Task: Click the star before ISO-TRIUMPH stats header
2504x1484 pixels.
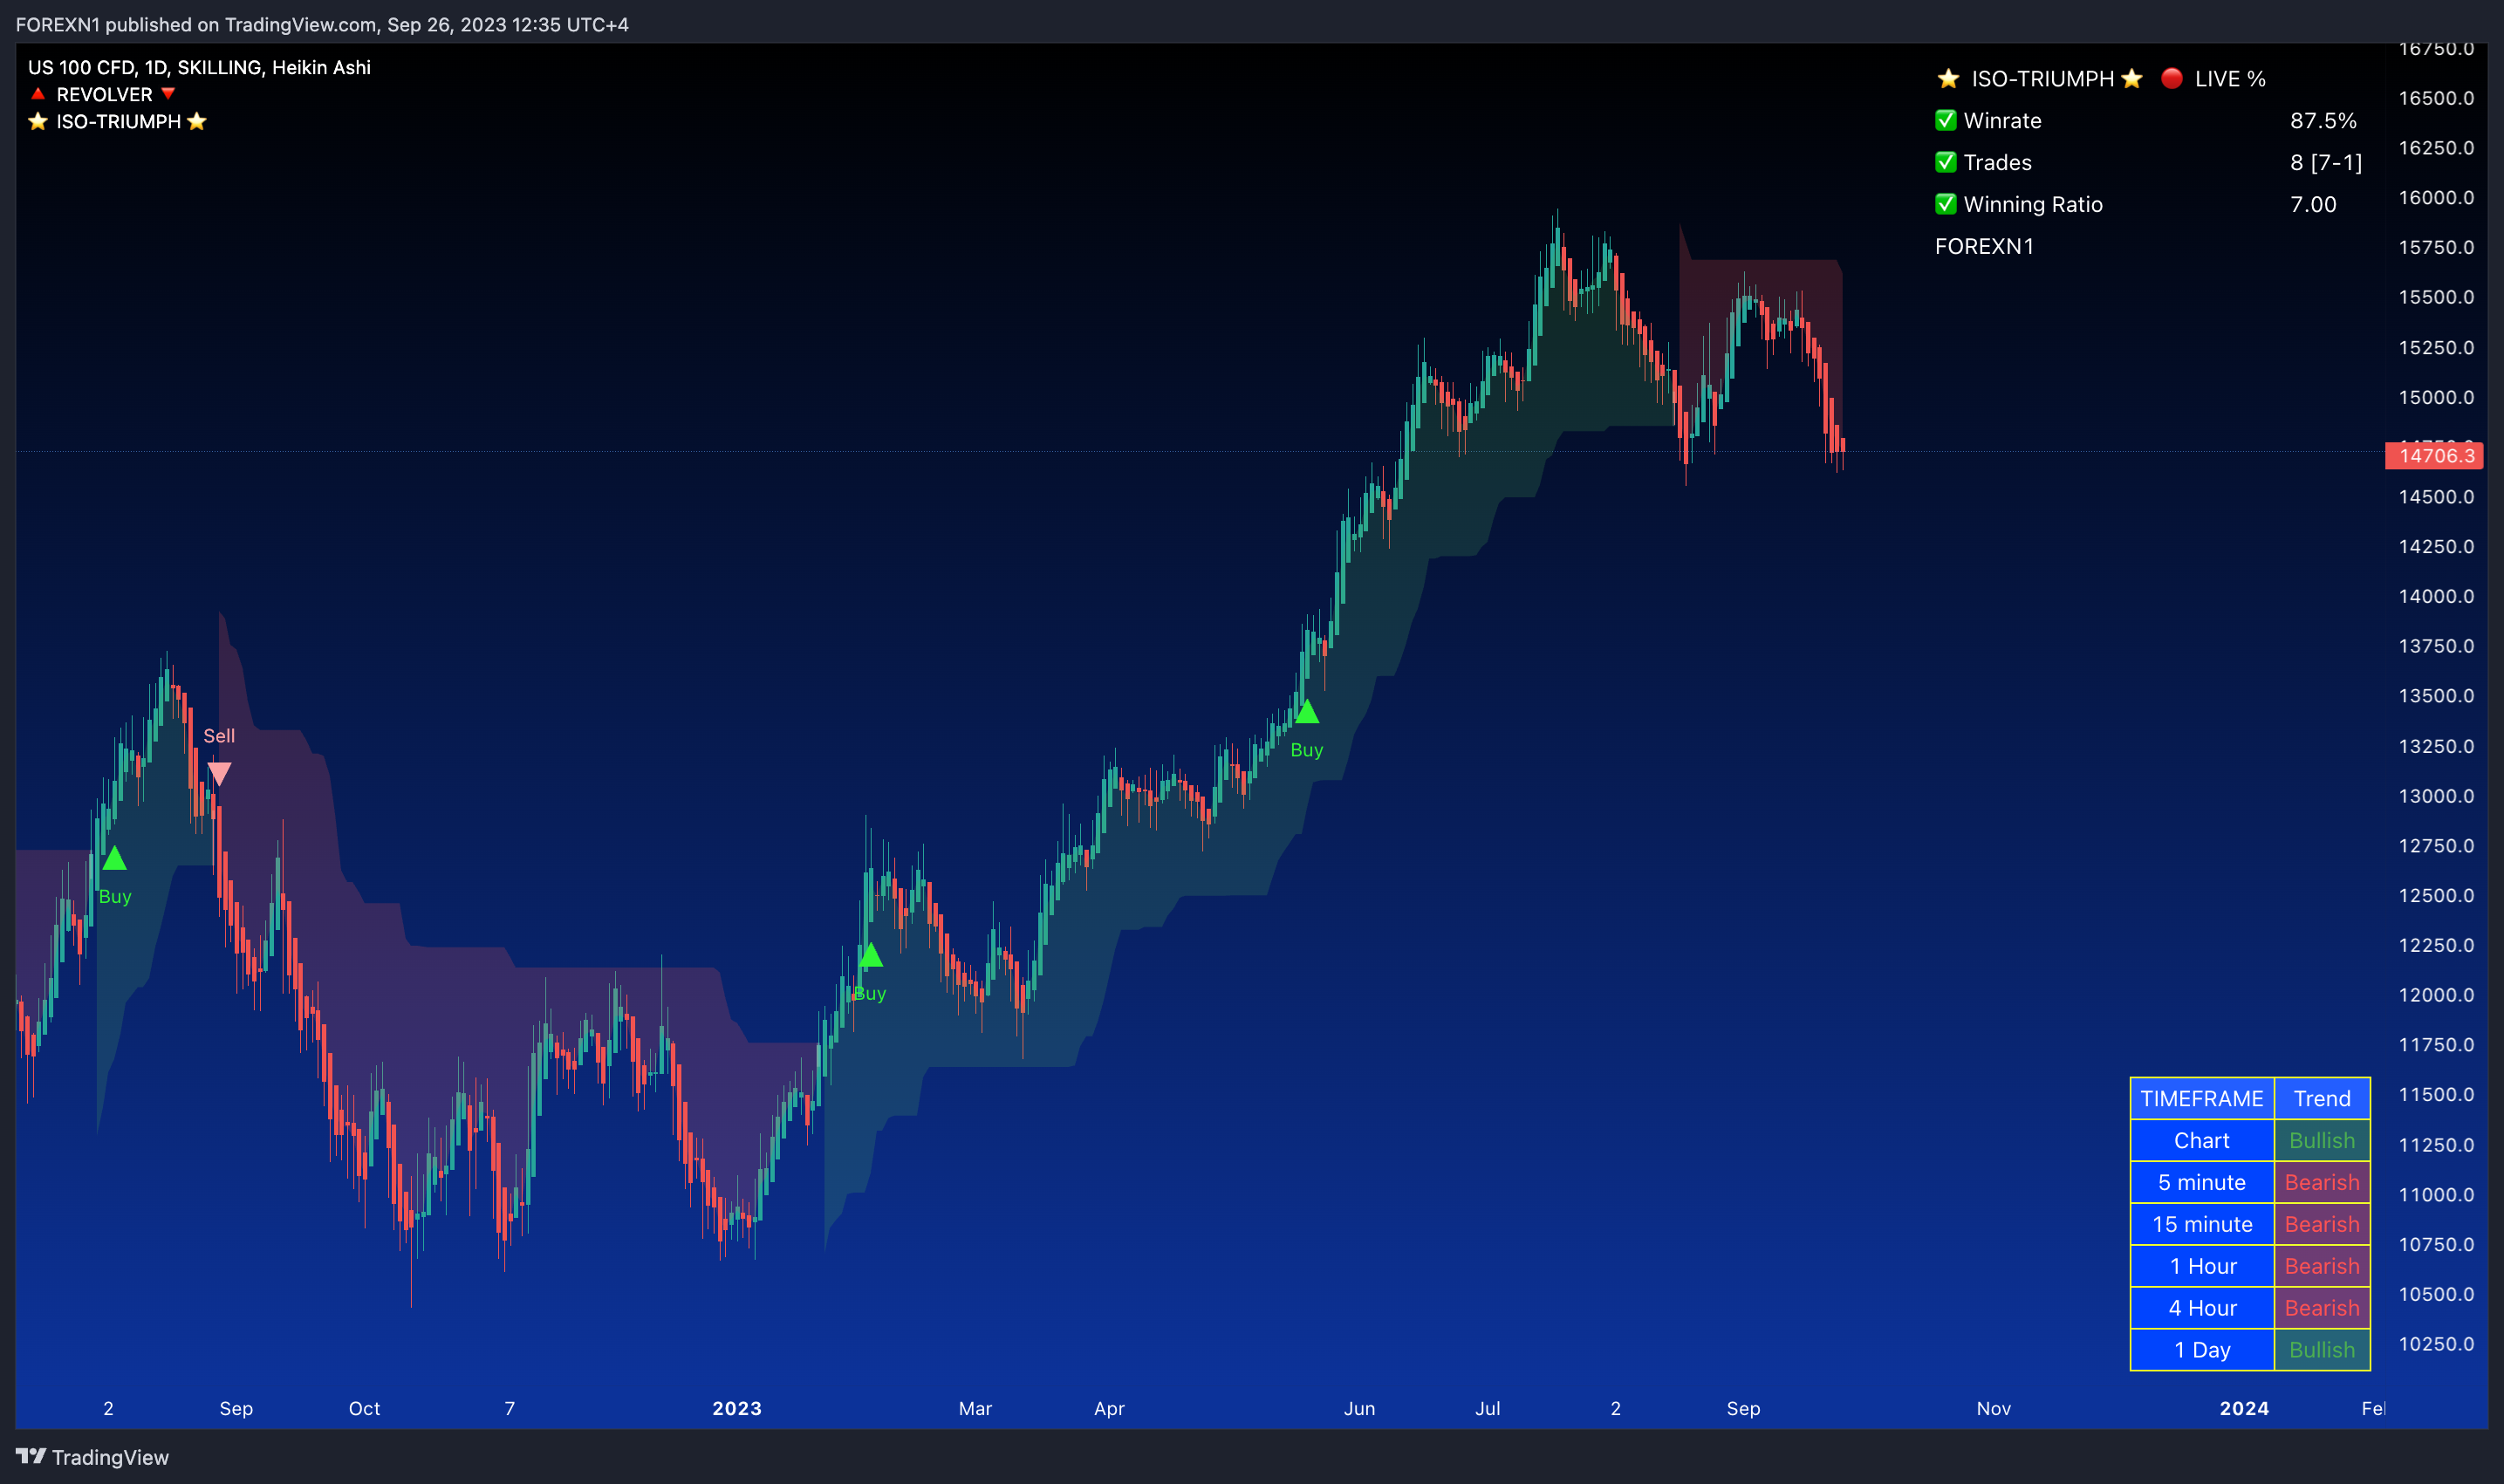Action: click(1948, 78)
